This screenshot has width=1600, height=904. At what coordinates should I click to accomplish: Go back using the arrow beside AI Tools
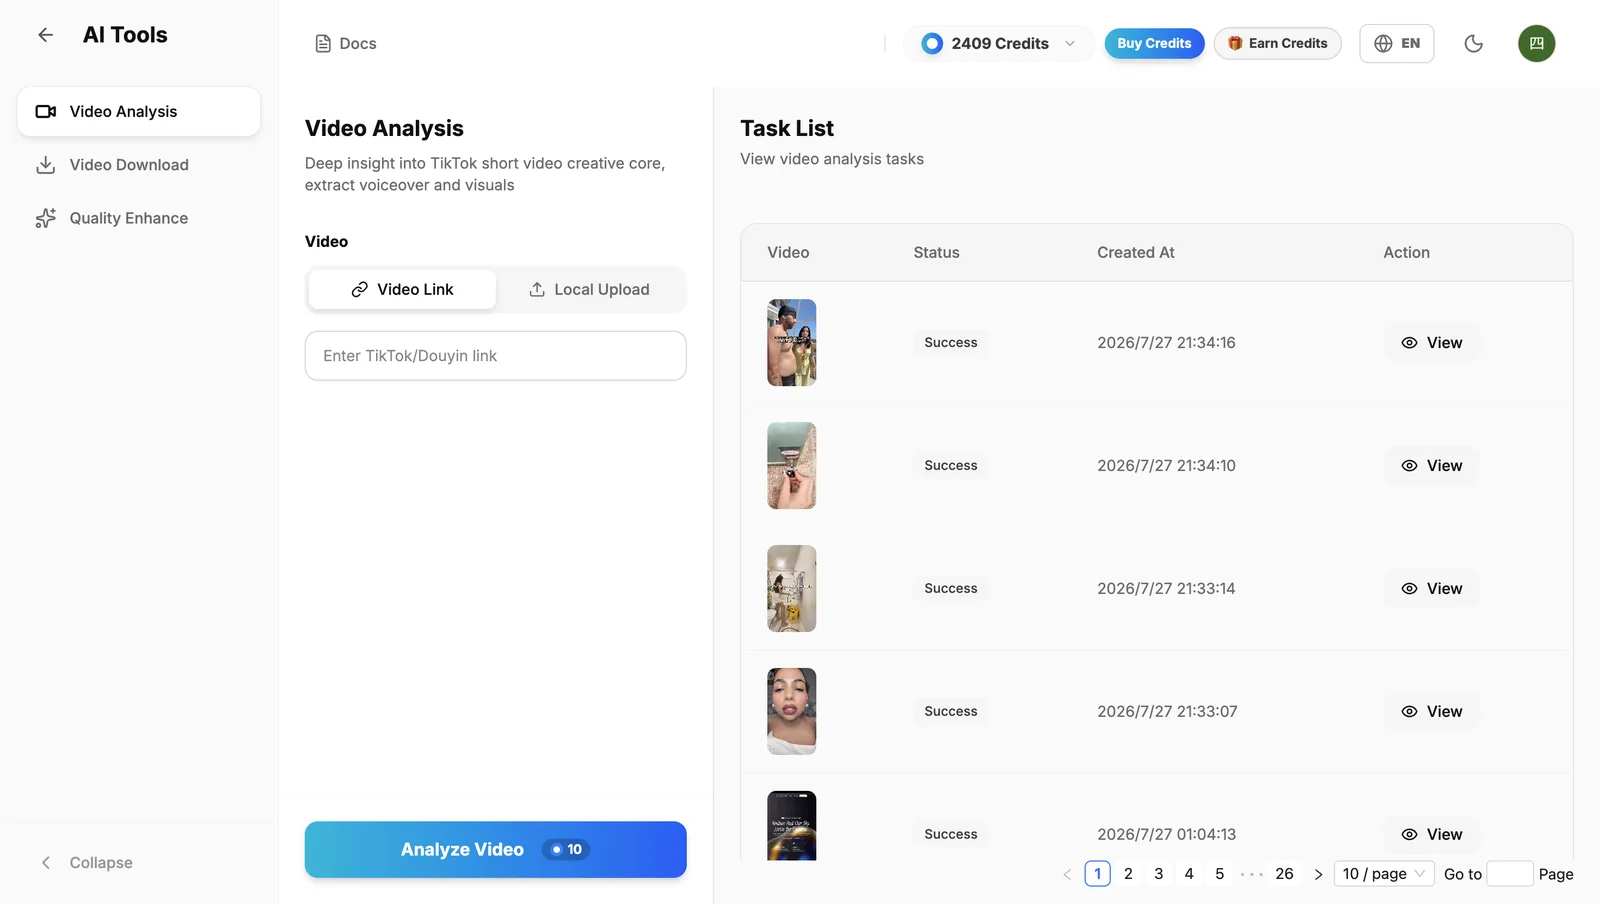(45, 35)
